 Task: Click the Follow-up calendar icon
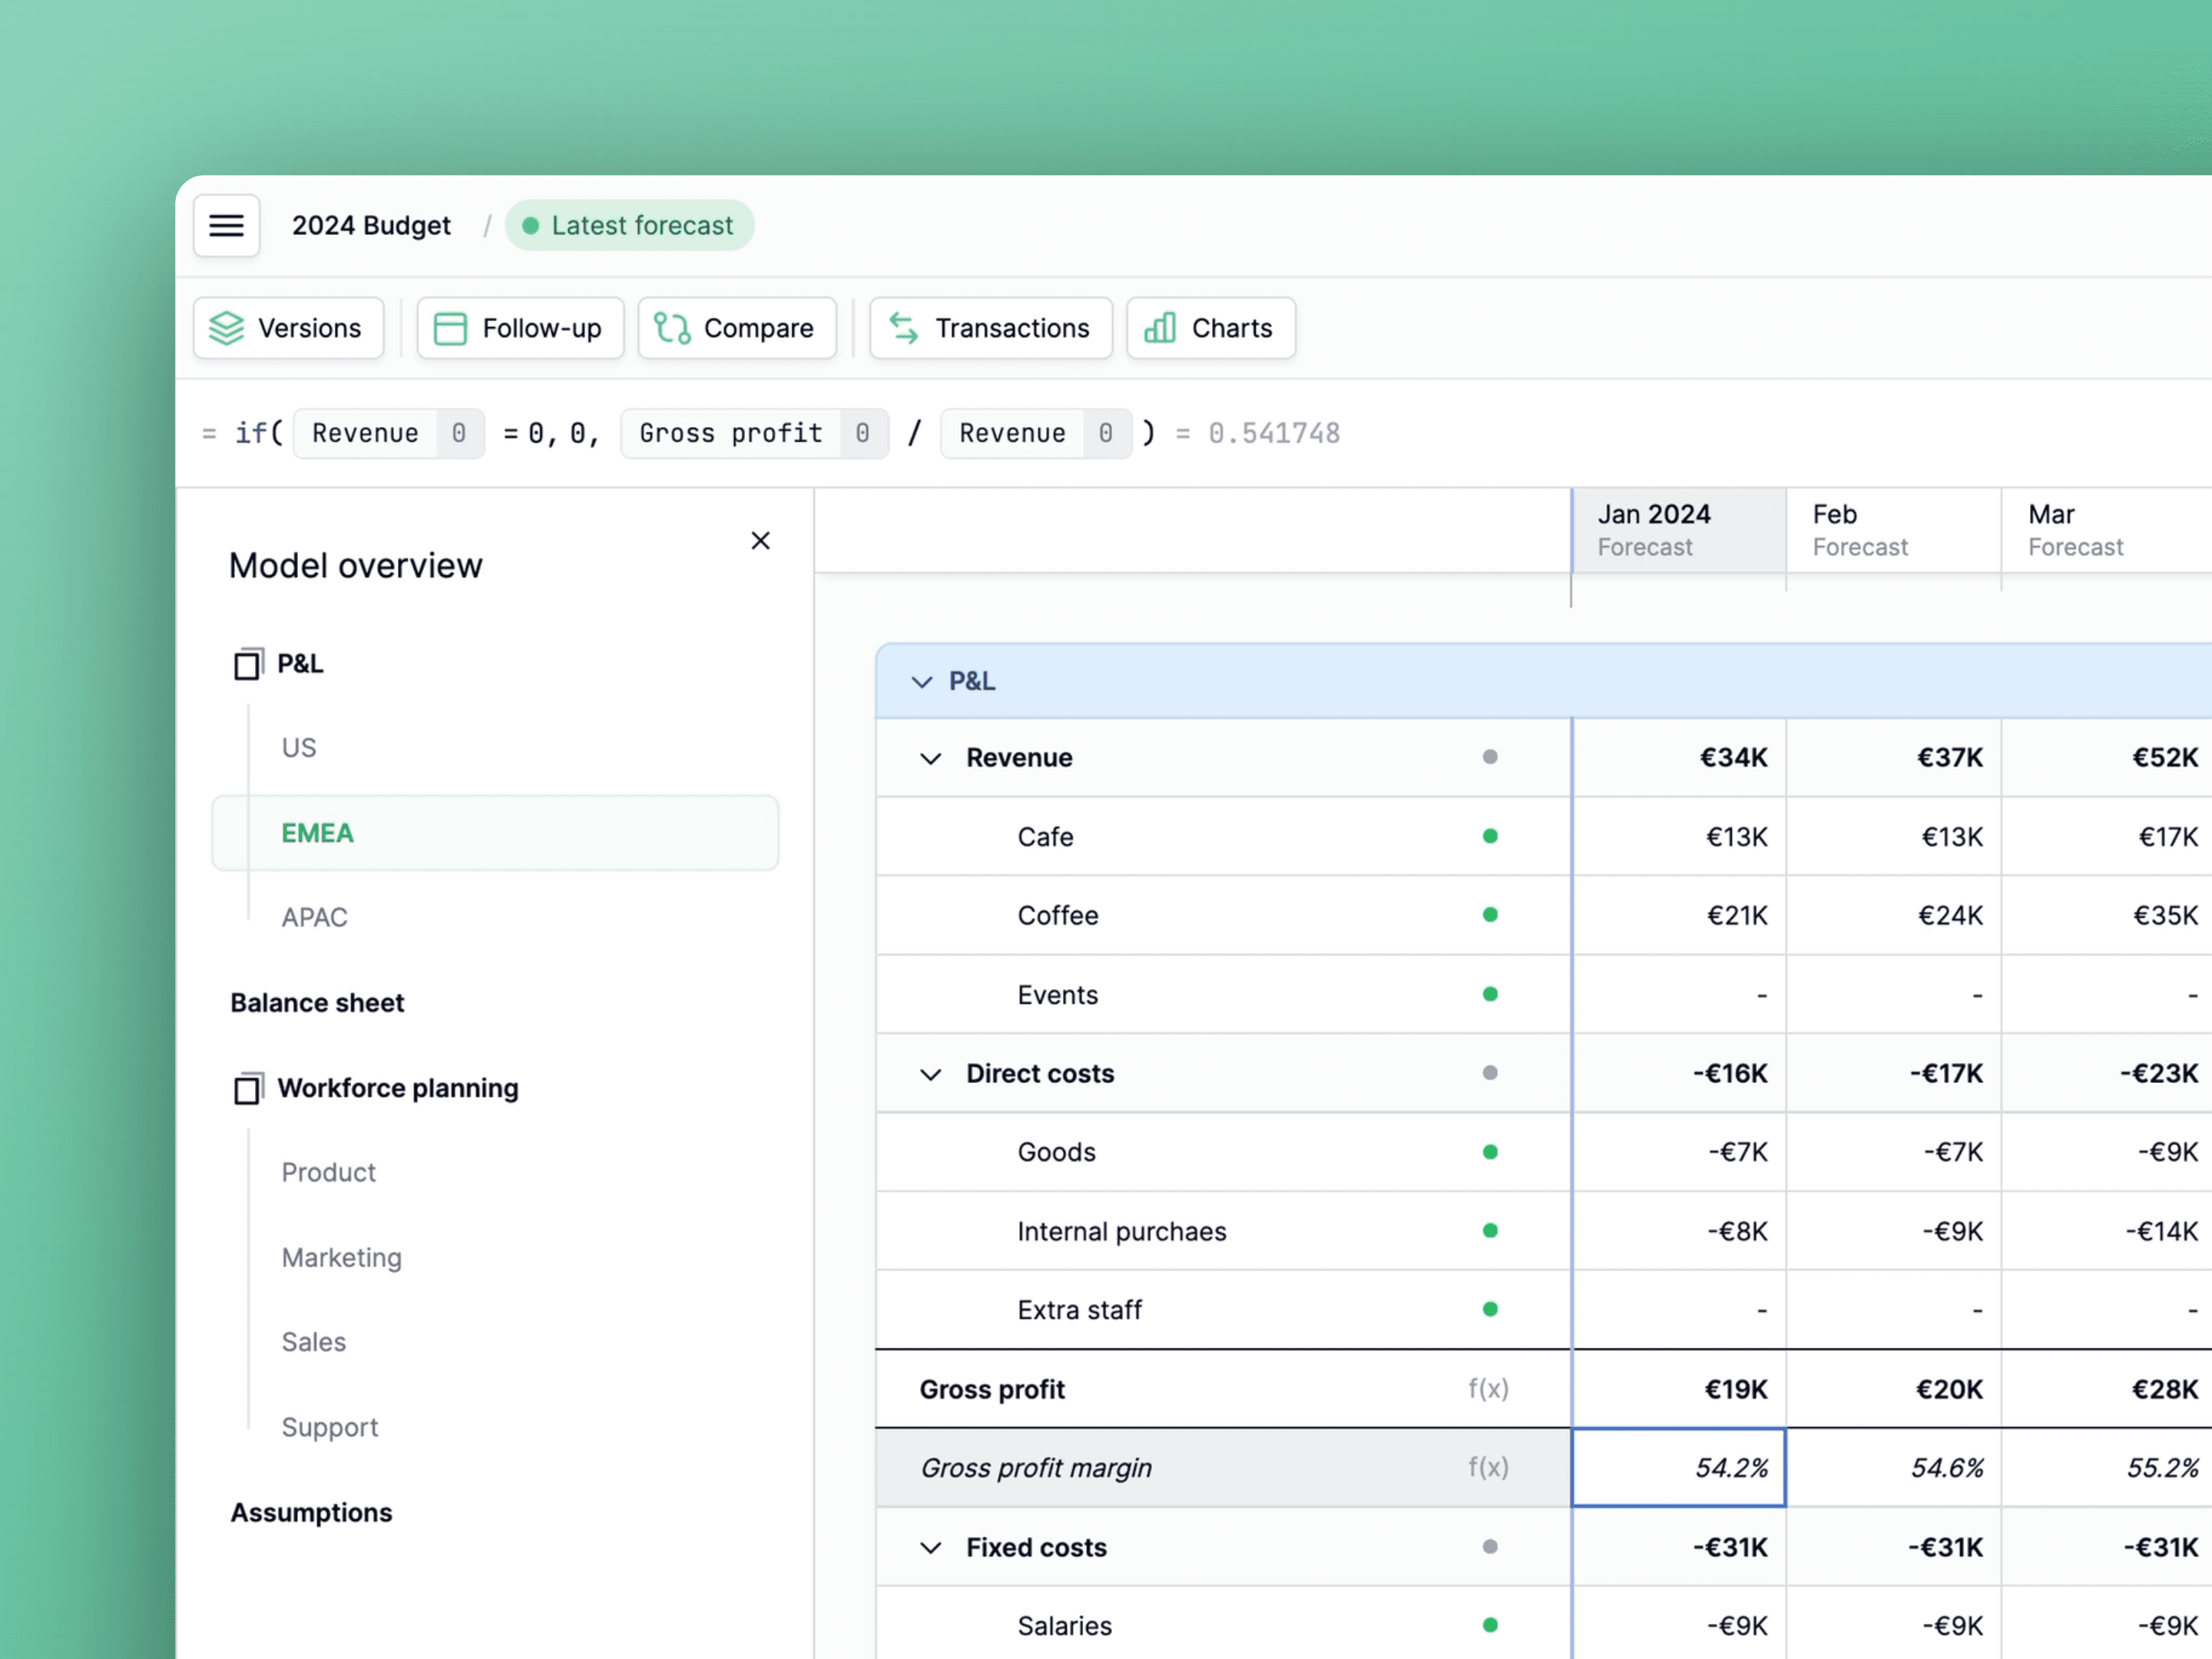450,328
